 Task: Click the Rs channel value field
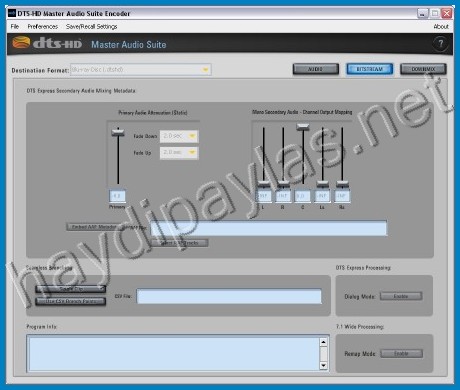[342, 196]
